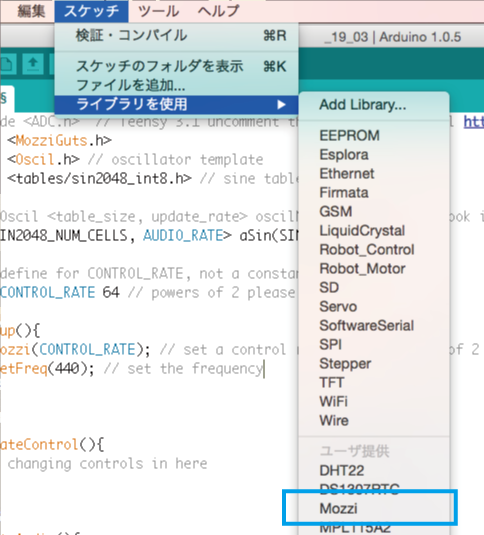Click the upload arrow toolbar icon
The width and height of the screenshot is (484, 535).
tap(33, 64)
